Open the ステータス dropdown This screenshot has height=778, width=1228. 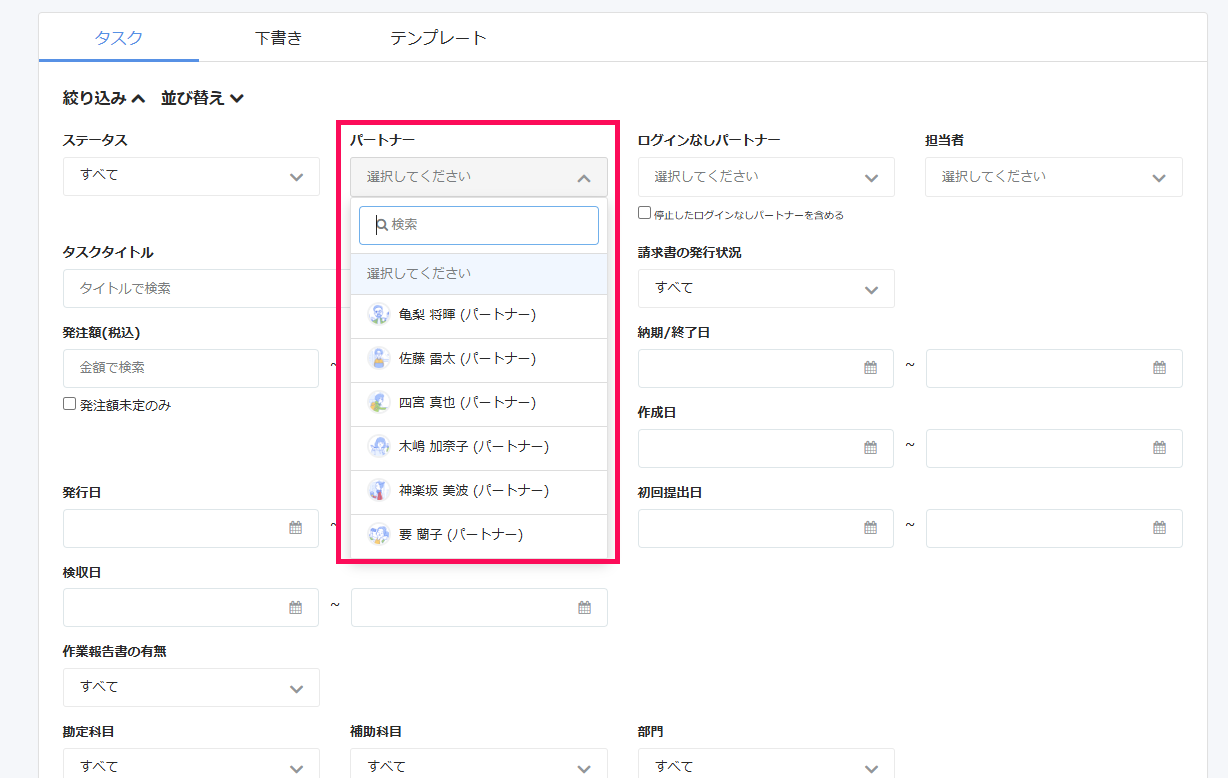(x=191, y=176)
